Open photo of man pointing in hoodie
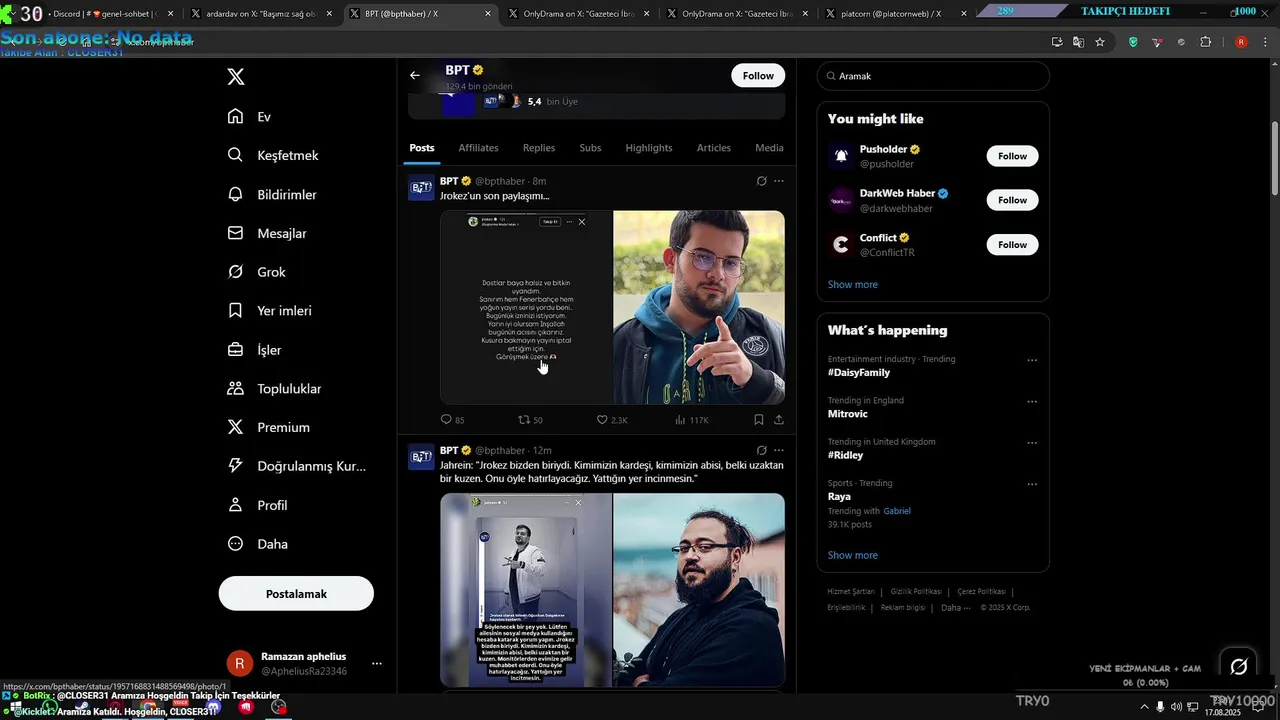1280x720 pixels. (699, 307)
